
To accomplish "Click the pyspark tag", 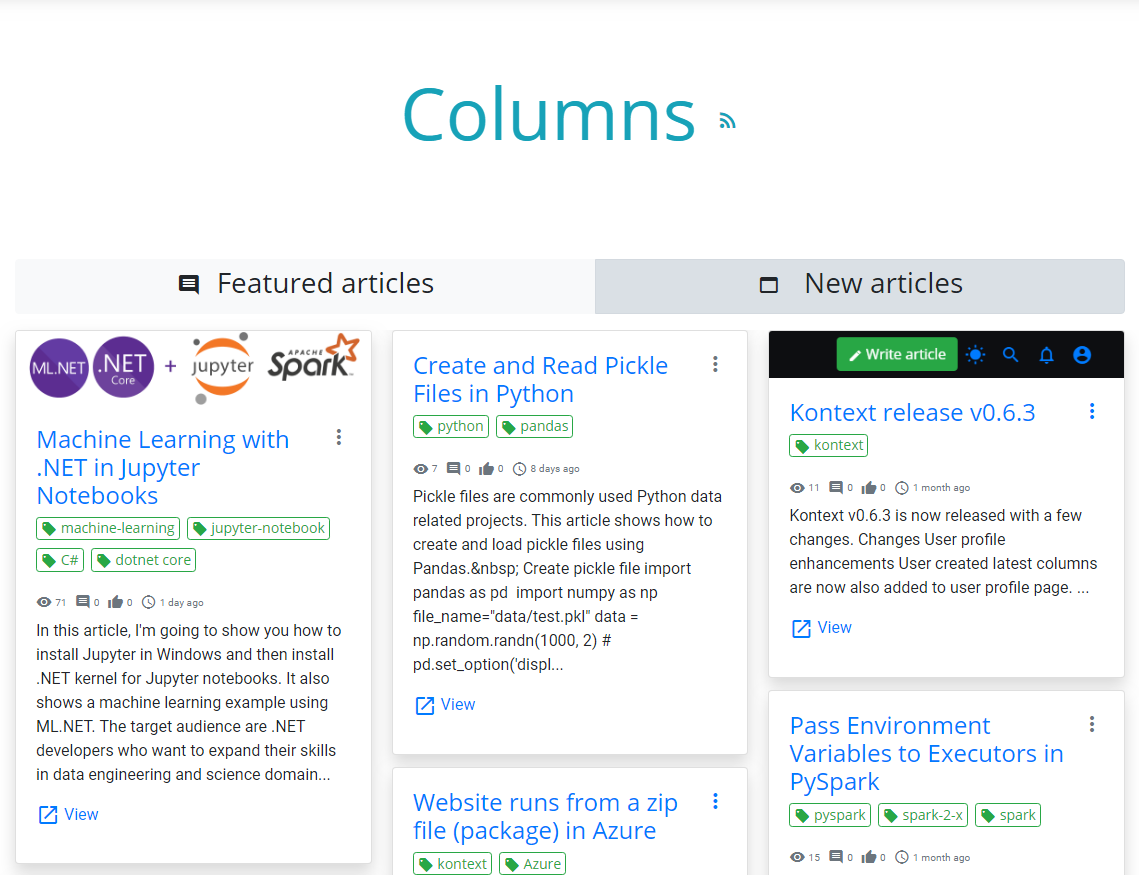I will click(x=830, y=815).
